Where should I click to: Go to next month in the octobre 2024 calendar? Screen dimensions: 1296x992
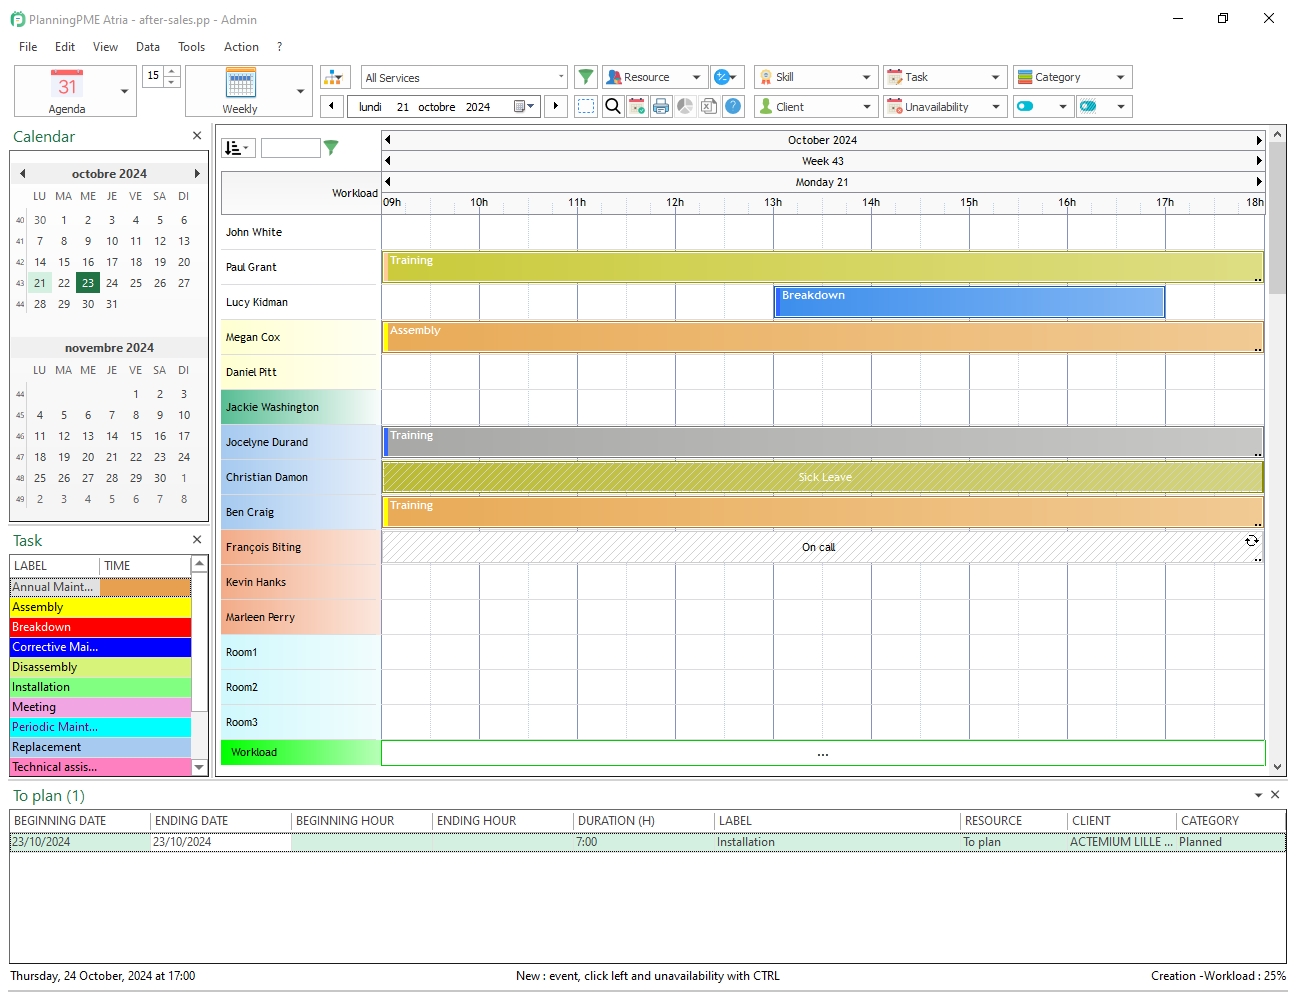(197, 174)
